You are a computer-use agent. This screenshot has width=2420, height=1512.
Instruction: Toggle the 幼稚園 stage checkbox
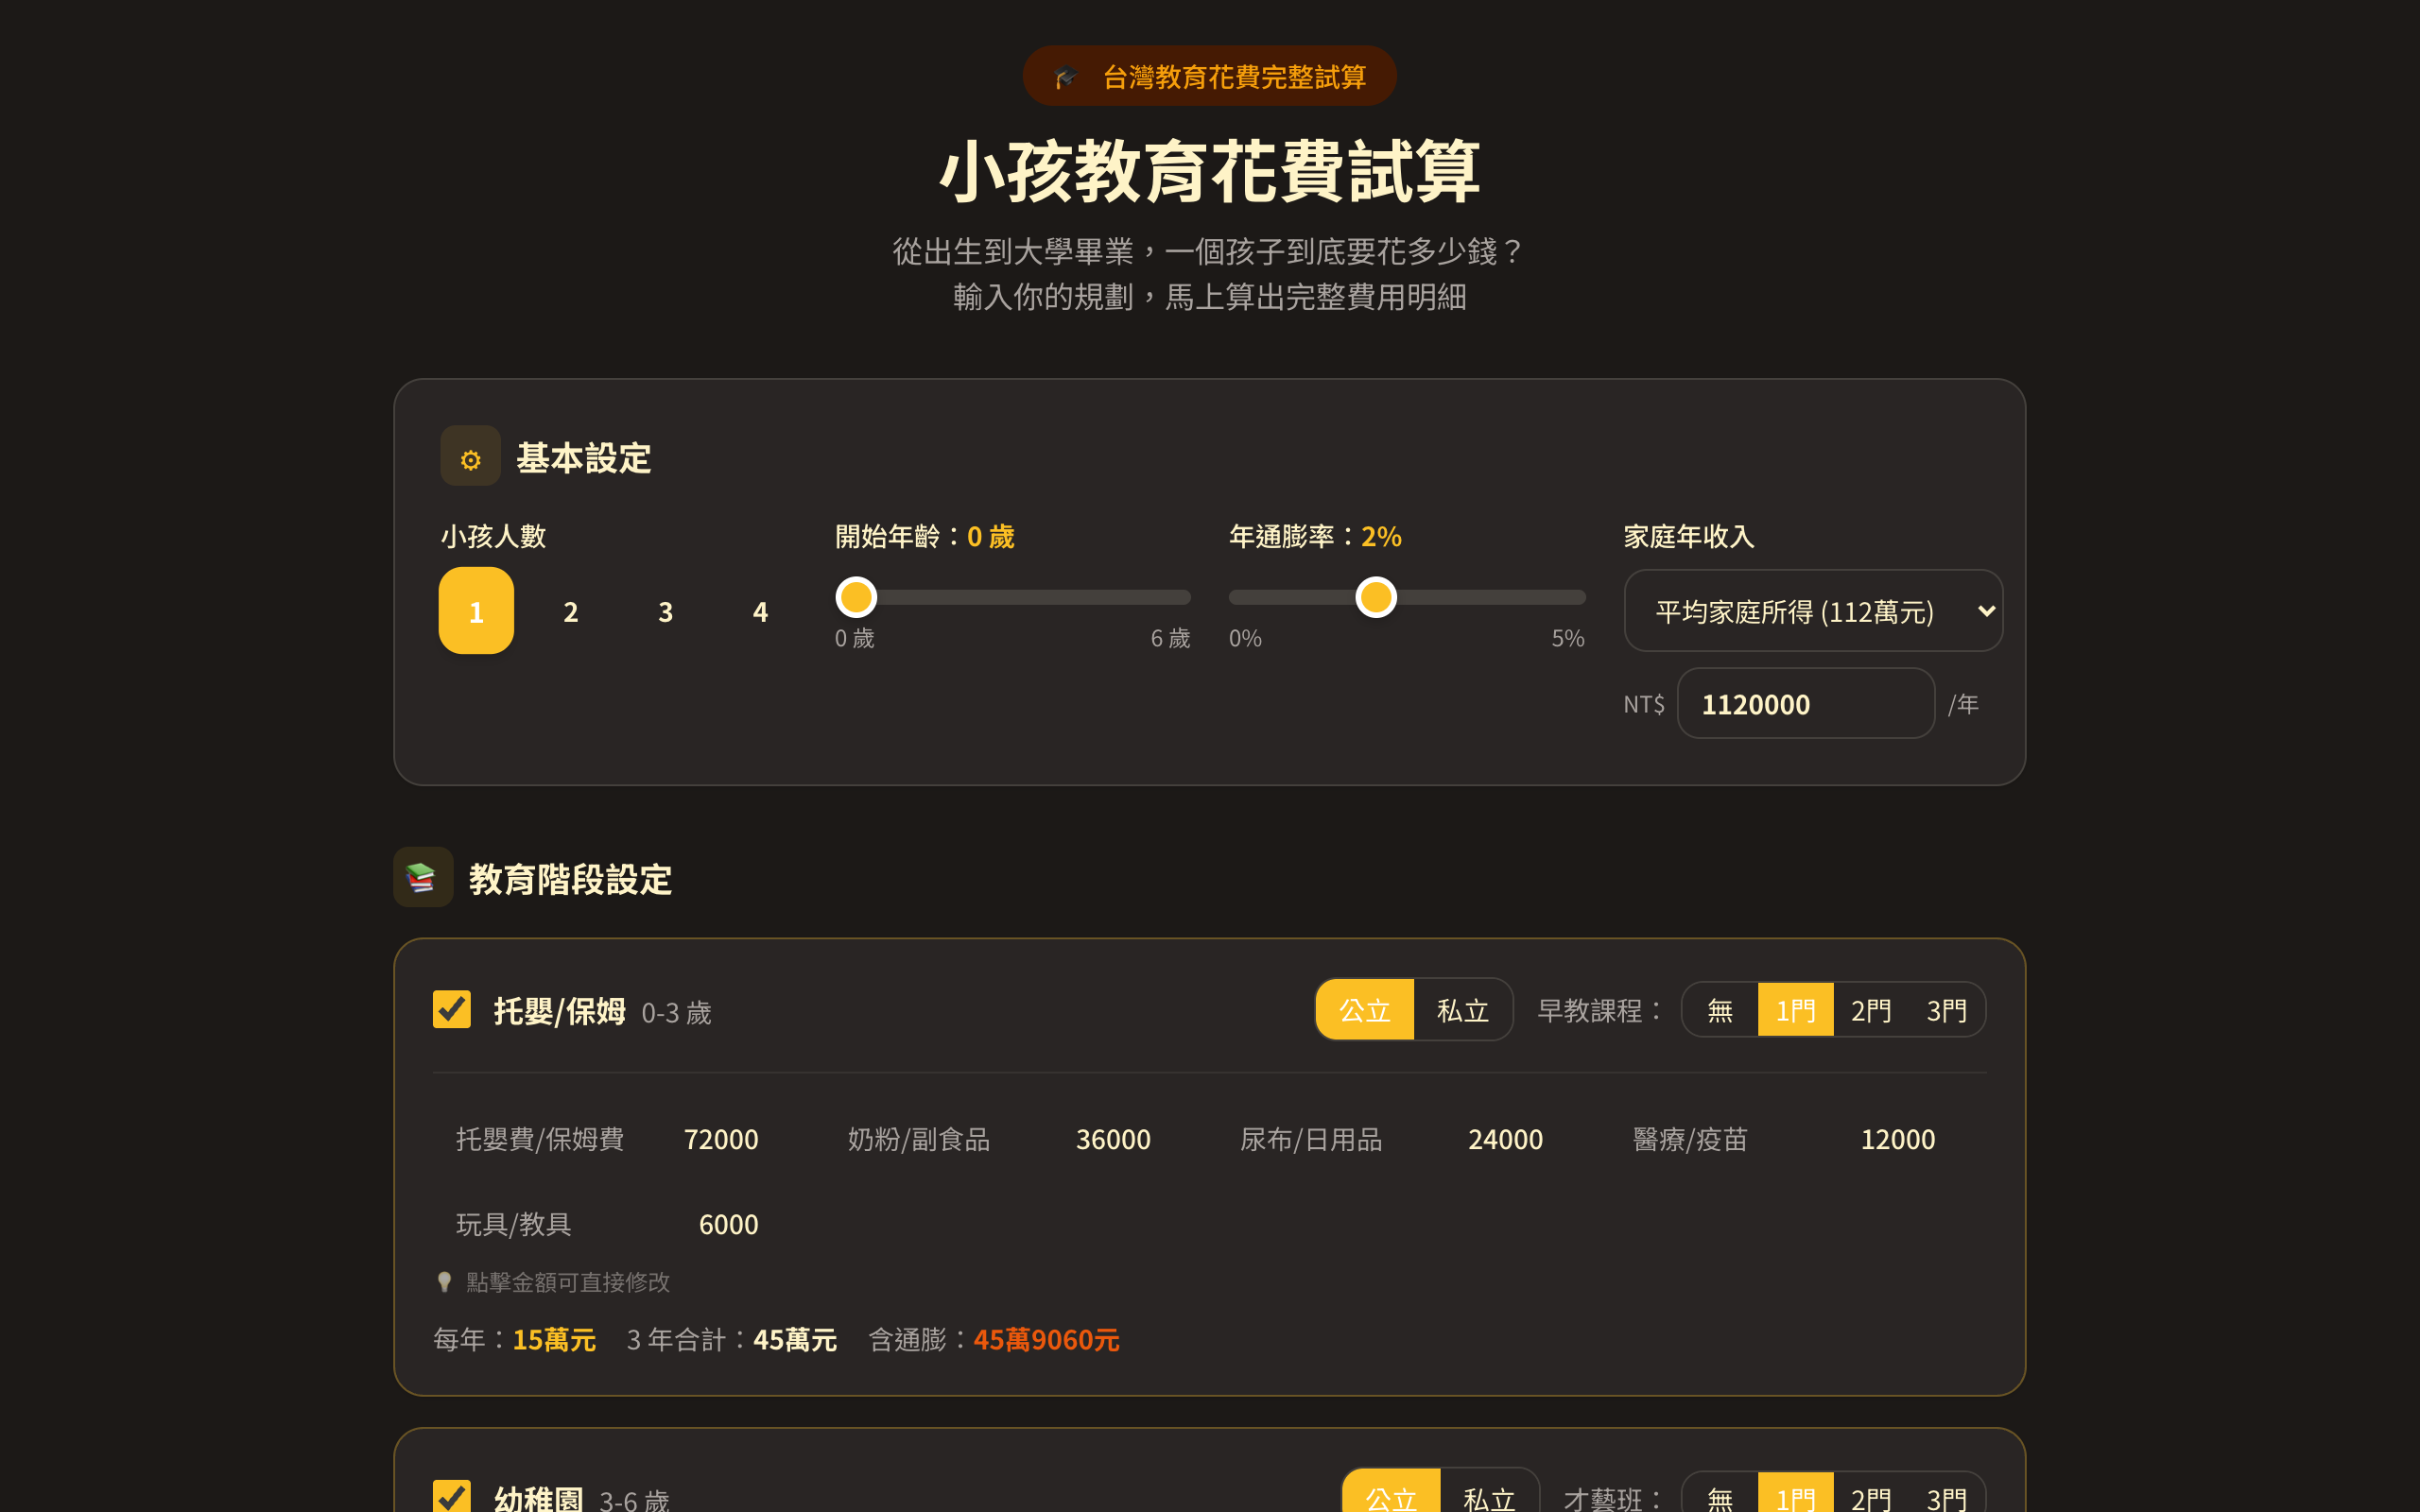[452, 1495]
